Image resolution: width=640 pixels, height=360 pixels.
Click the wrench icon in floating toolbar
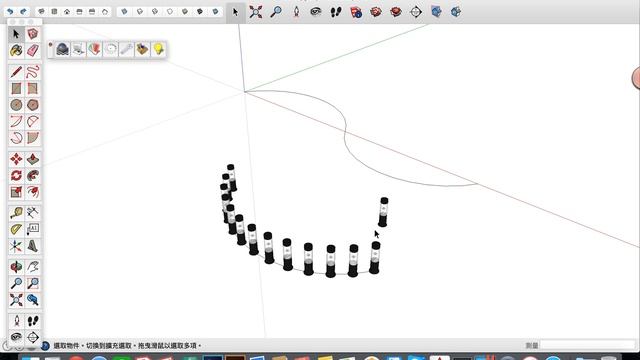point(126,49)
